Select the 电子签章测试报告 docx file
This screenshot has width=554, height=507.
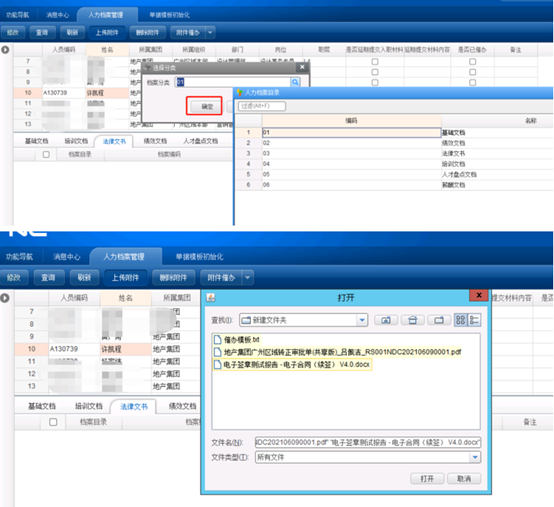292,364
